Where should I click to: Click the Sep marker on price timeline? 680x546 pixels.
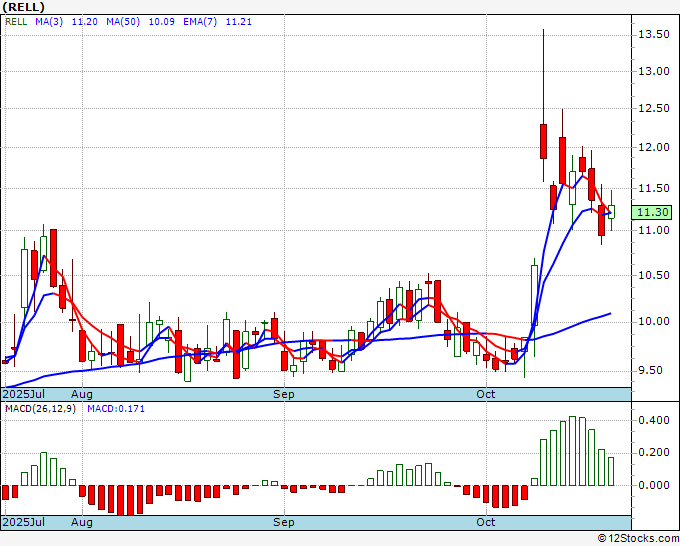point(284,394)
